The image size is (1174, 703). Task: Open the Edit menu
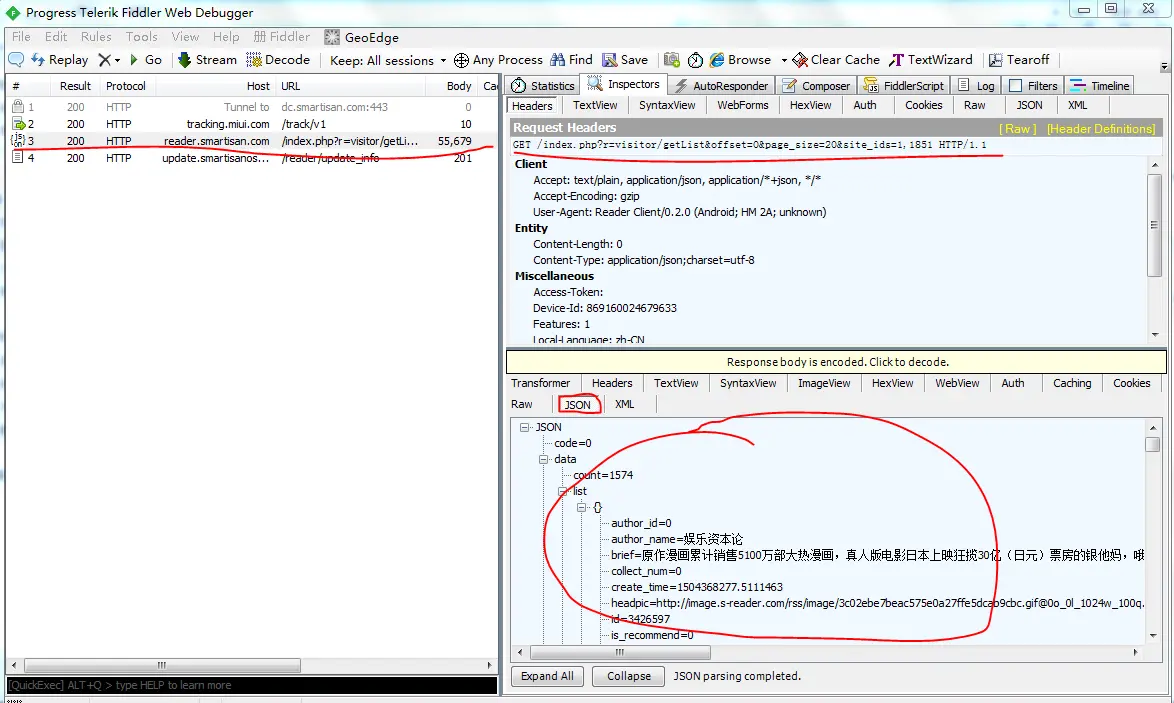55,37
